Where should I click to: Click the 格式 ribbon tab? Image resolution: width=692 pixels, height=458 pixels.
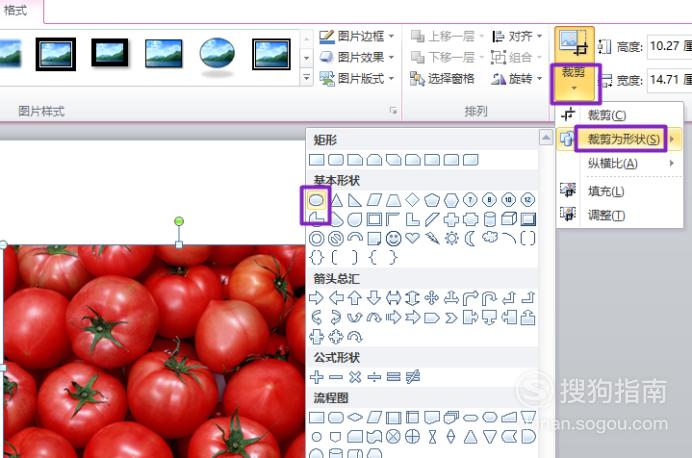click(15, 10)
